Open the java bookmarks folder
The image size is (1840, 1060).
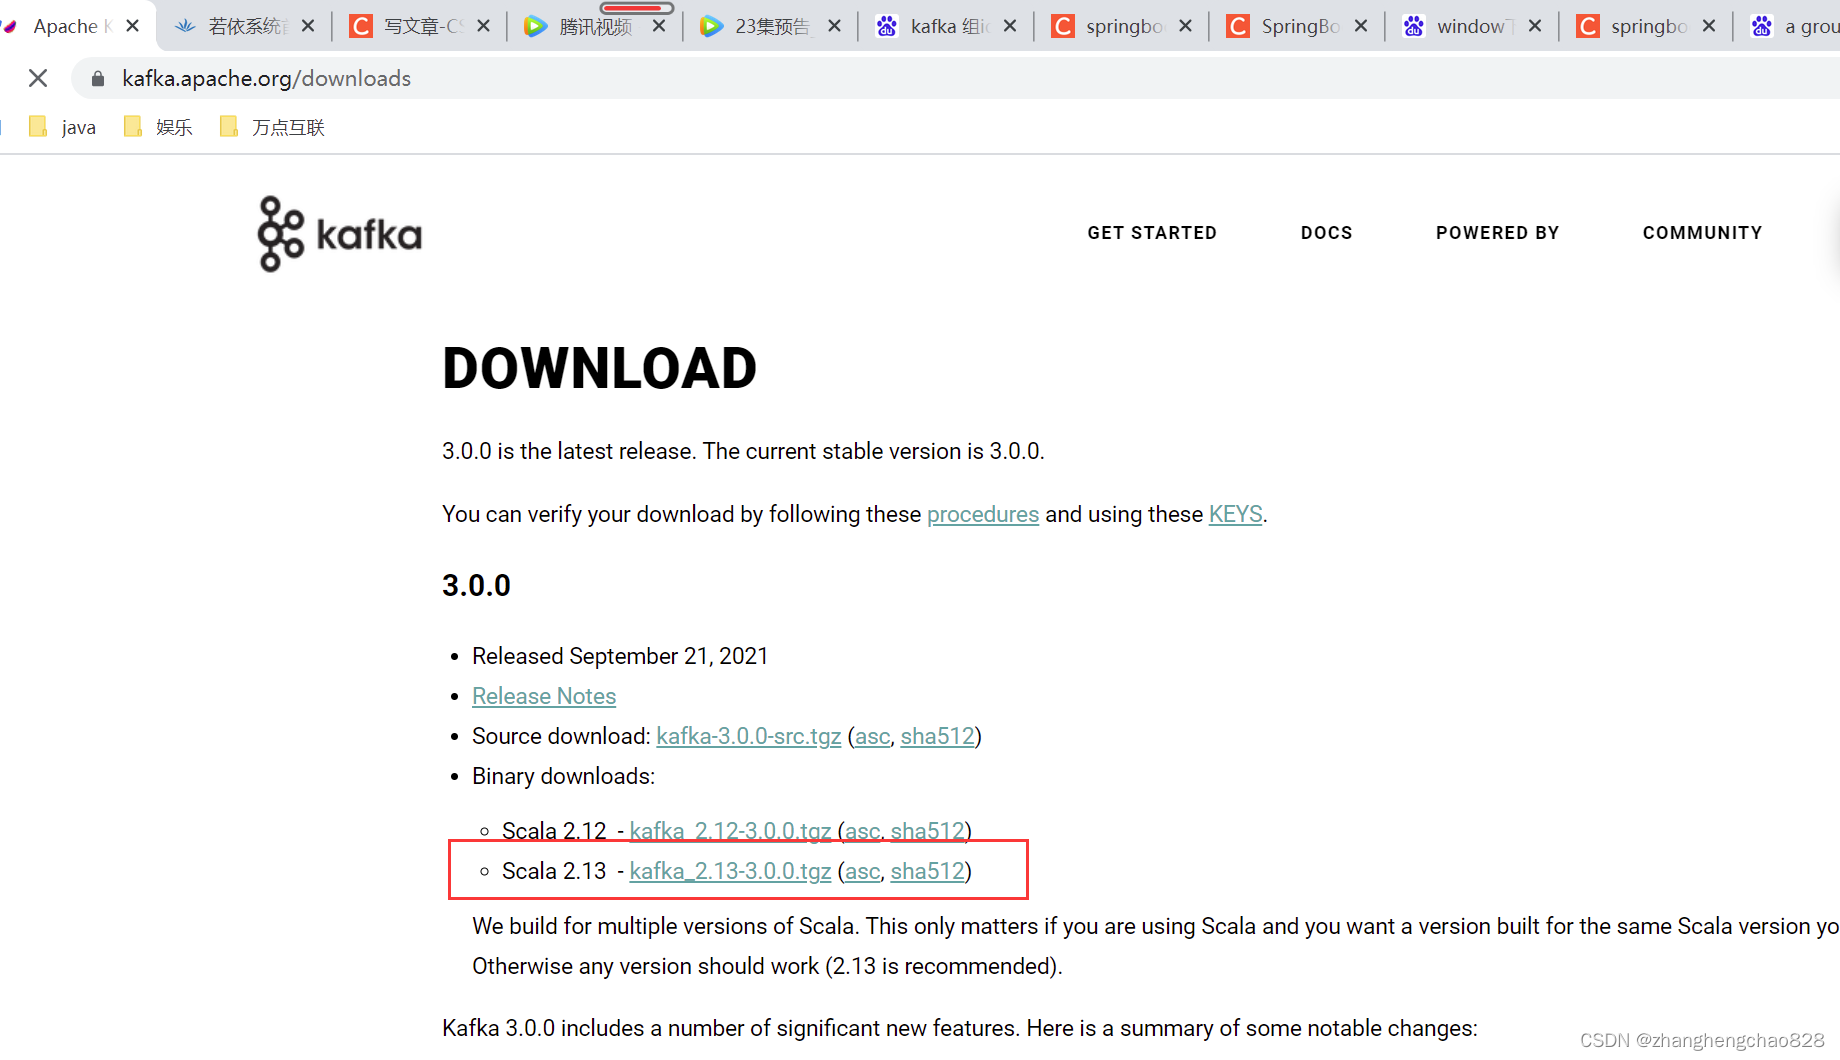click(x=63, y=127)
